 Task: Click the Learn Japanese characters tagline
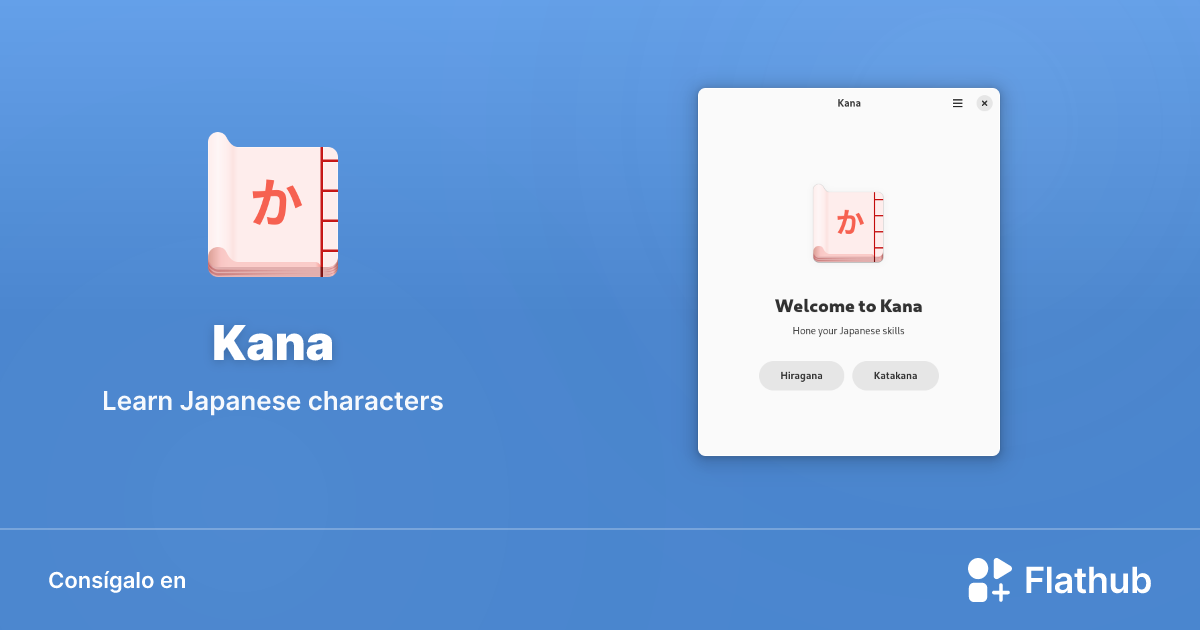272,401
